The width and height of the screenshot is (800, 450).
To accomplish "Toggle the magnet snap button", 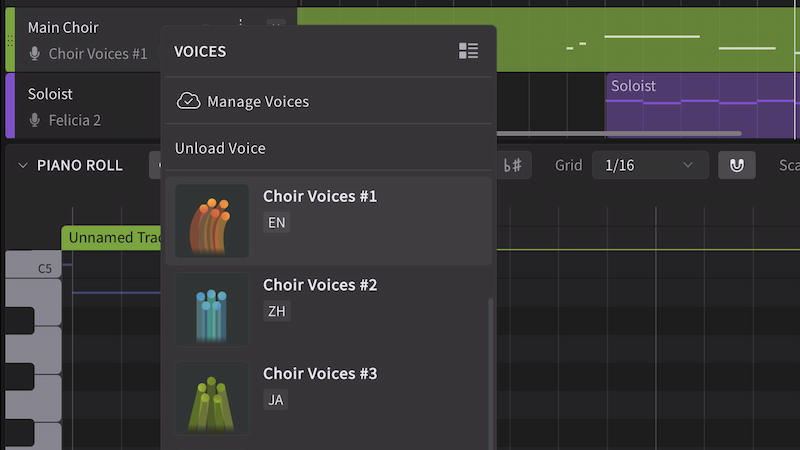I will [737, 165].
